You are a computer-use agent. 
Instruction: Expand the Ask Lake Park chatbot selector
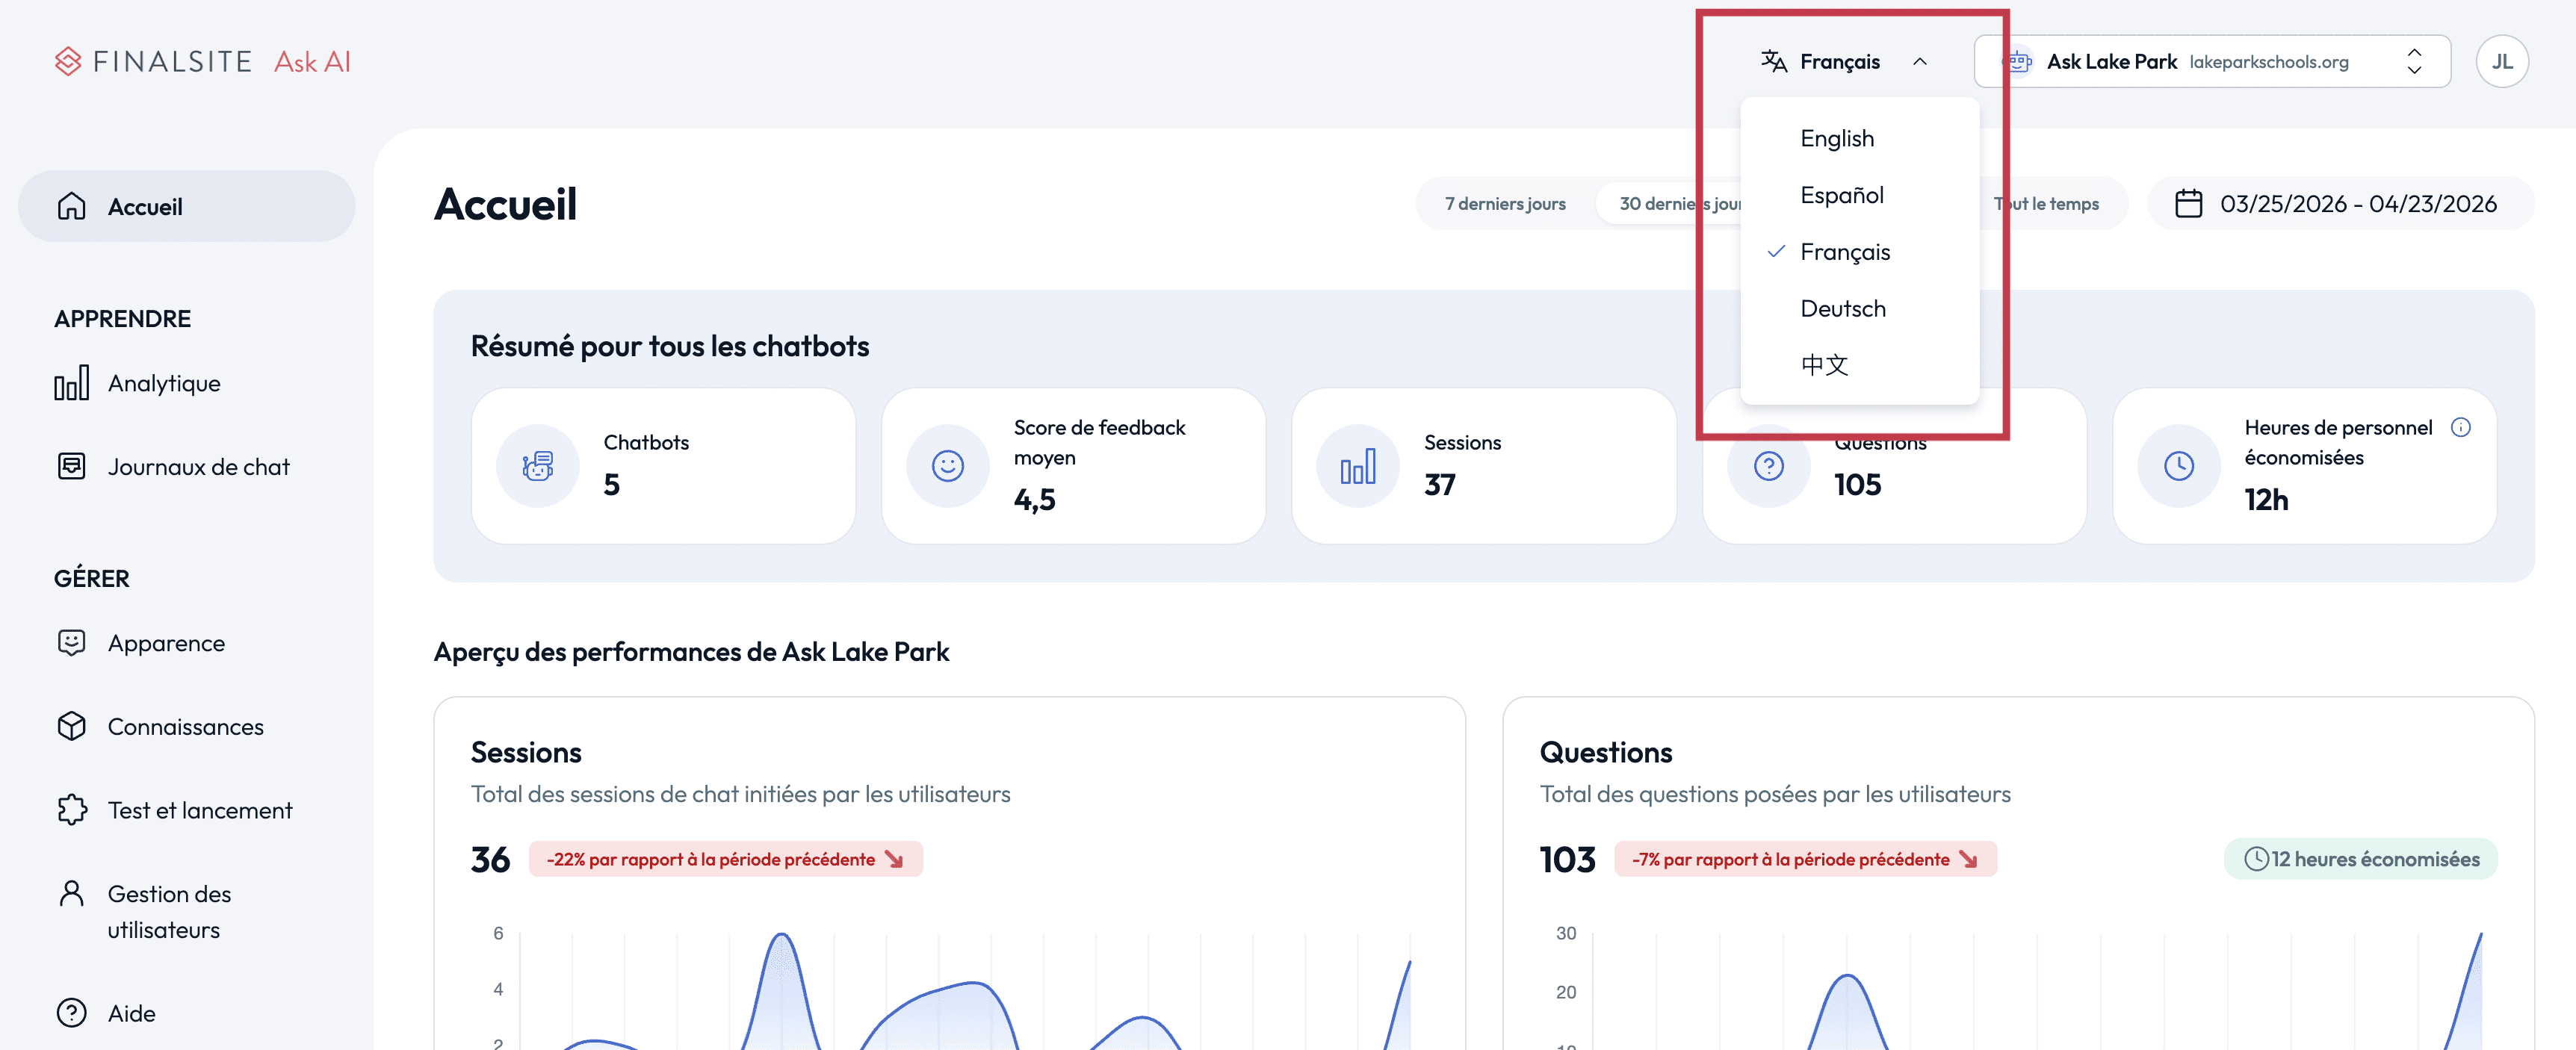point(2212,62)
